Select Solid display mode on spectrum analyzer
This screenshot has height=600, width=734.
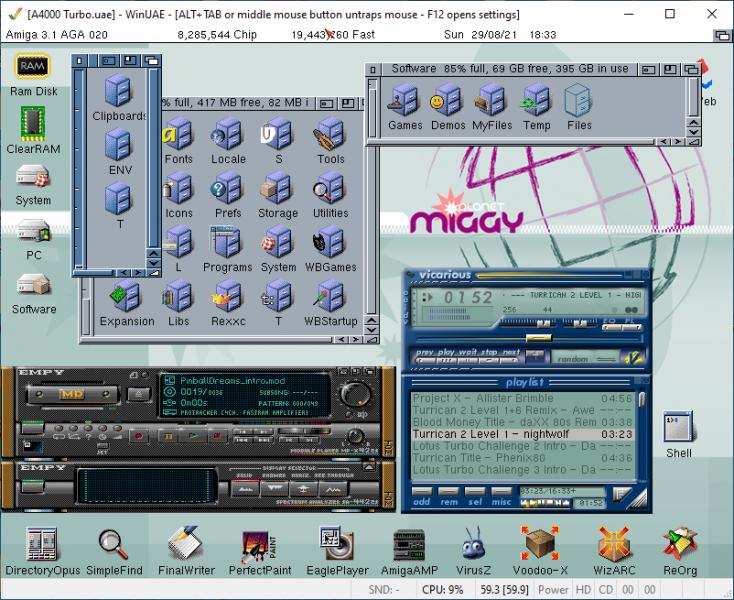coord(245,489)
